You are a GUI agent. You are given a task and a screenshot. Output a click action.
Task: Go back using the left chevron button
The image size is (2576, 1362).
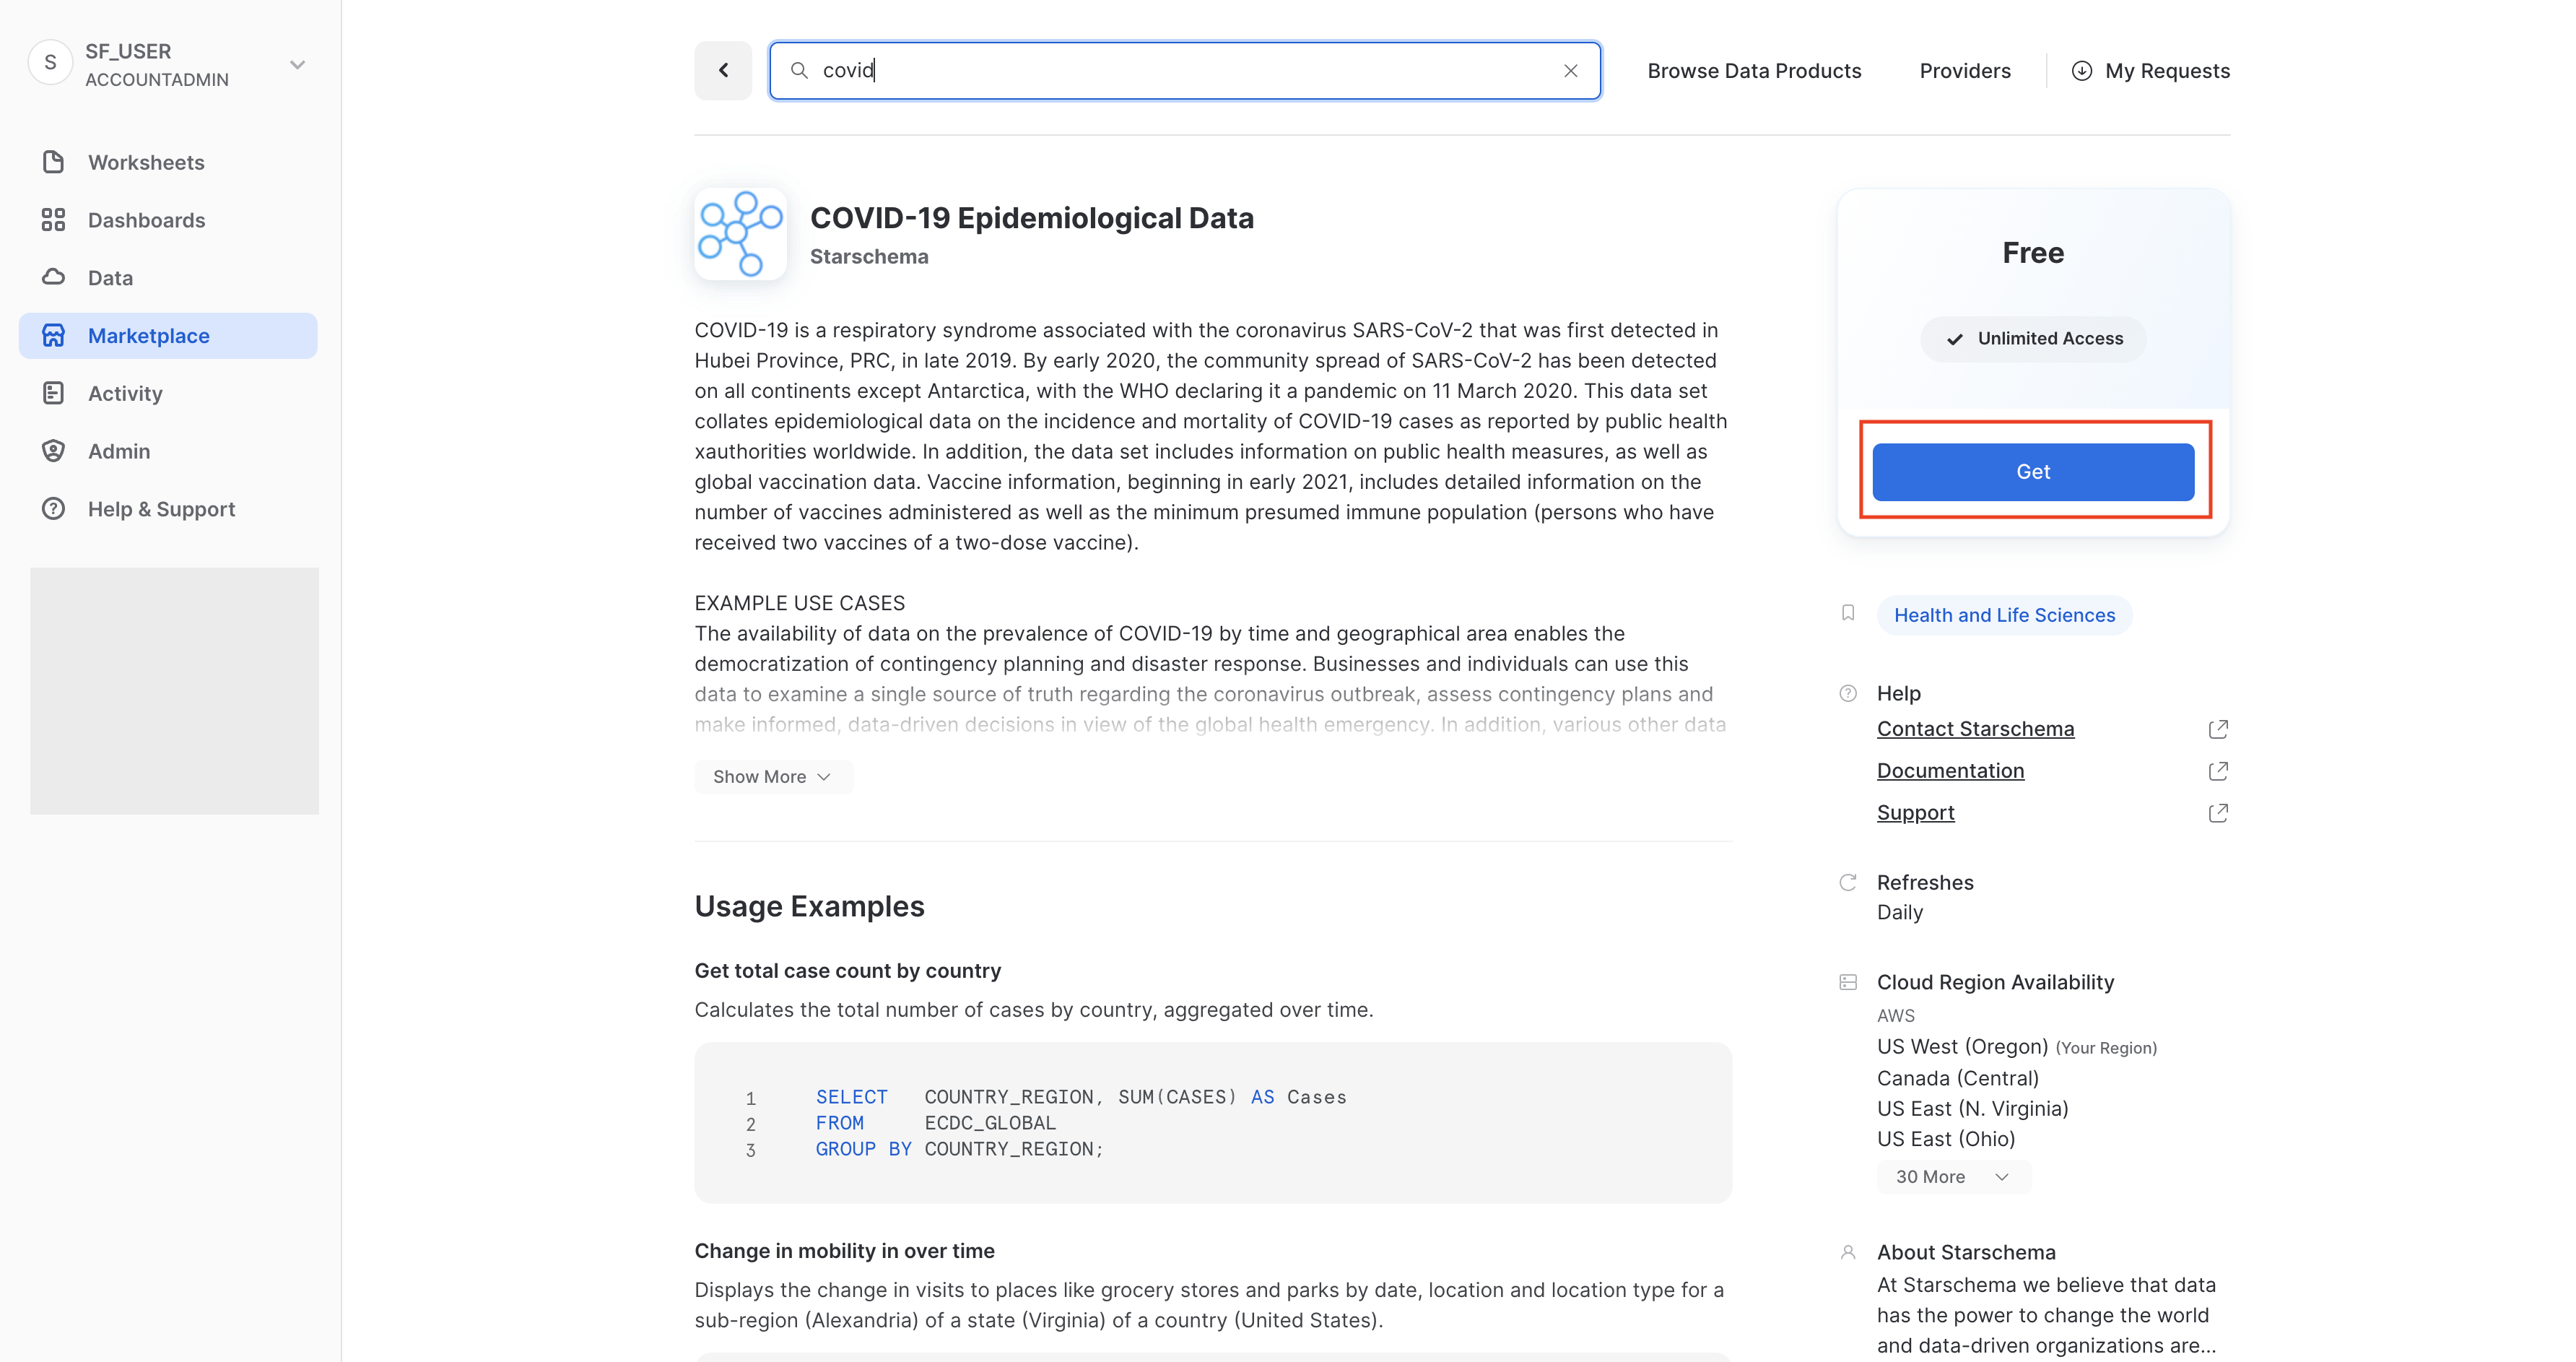[723, 70]
